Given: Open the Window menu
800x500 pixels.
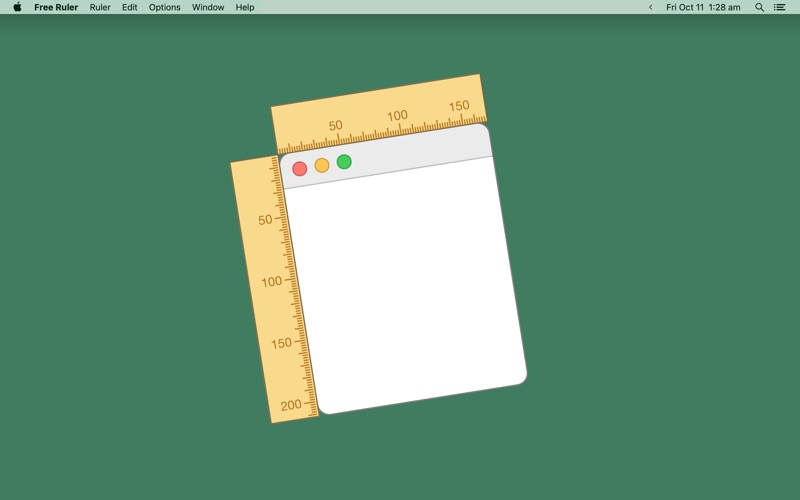Looking at the screenshot, I should 208,7.
